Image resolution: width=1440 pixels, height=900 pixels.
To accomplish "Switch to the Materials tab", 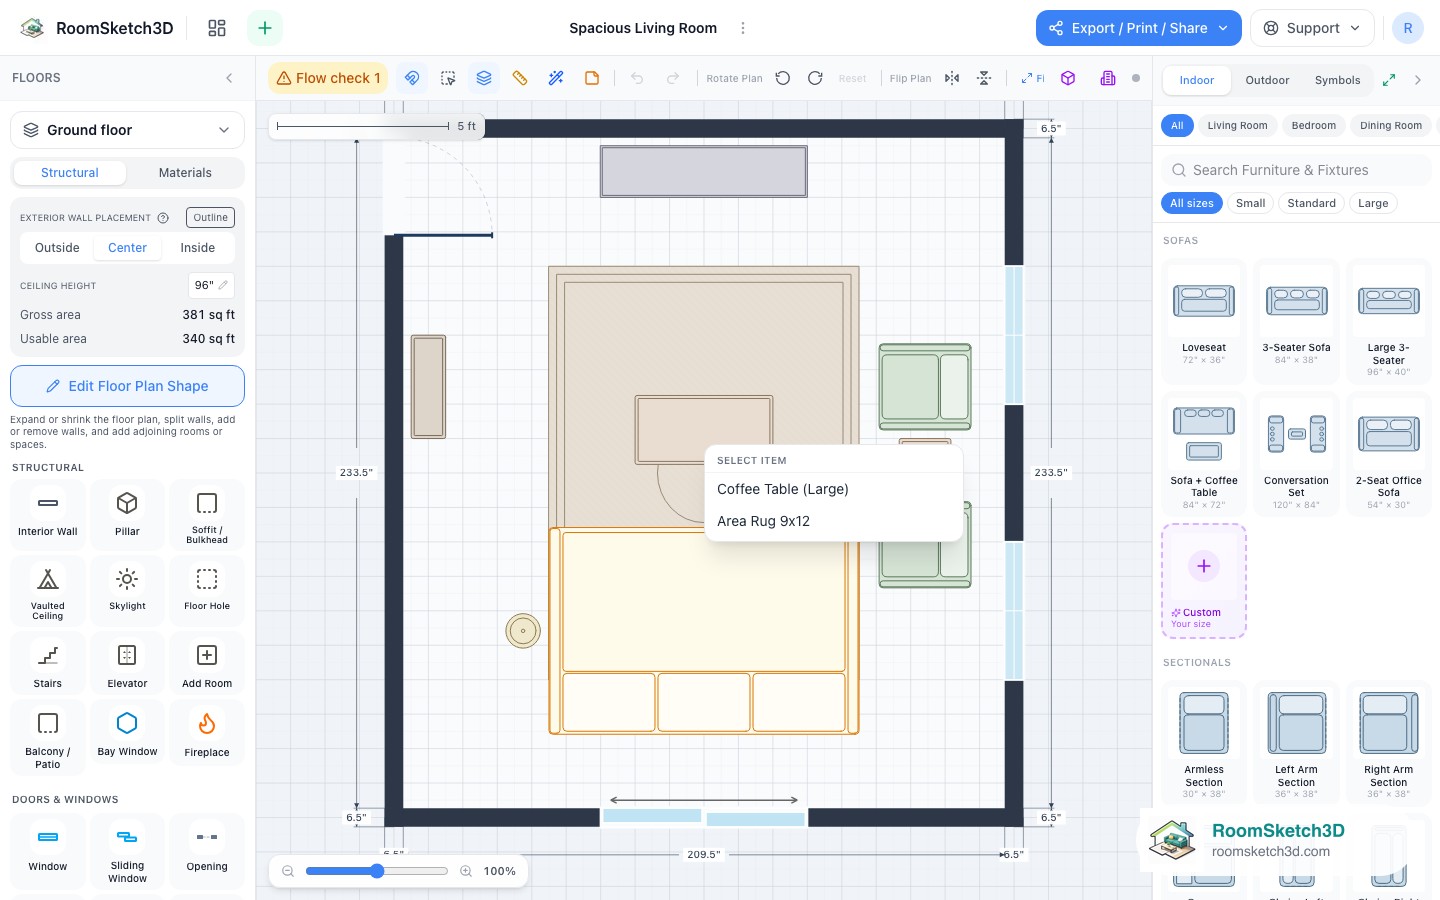I will (x=185, y=173).
